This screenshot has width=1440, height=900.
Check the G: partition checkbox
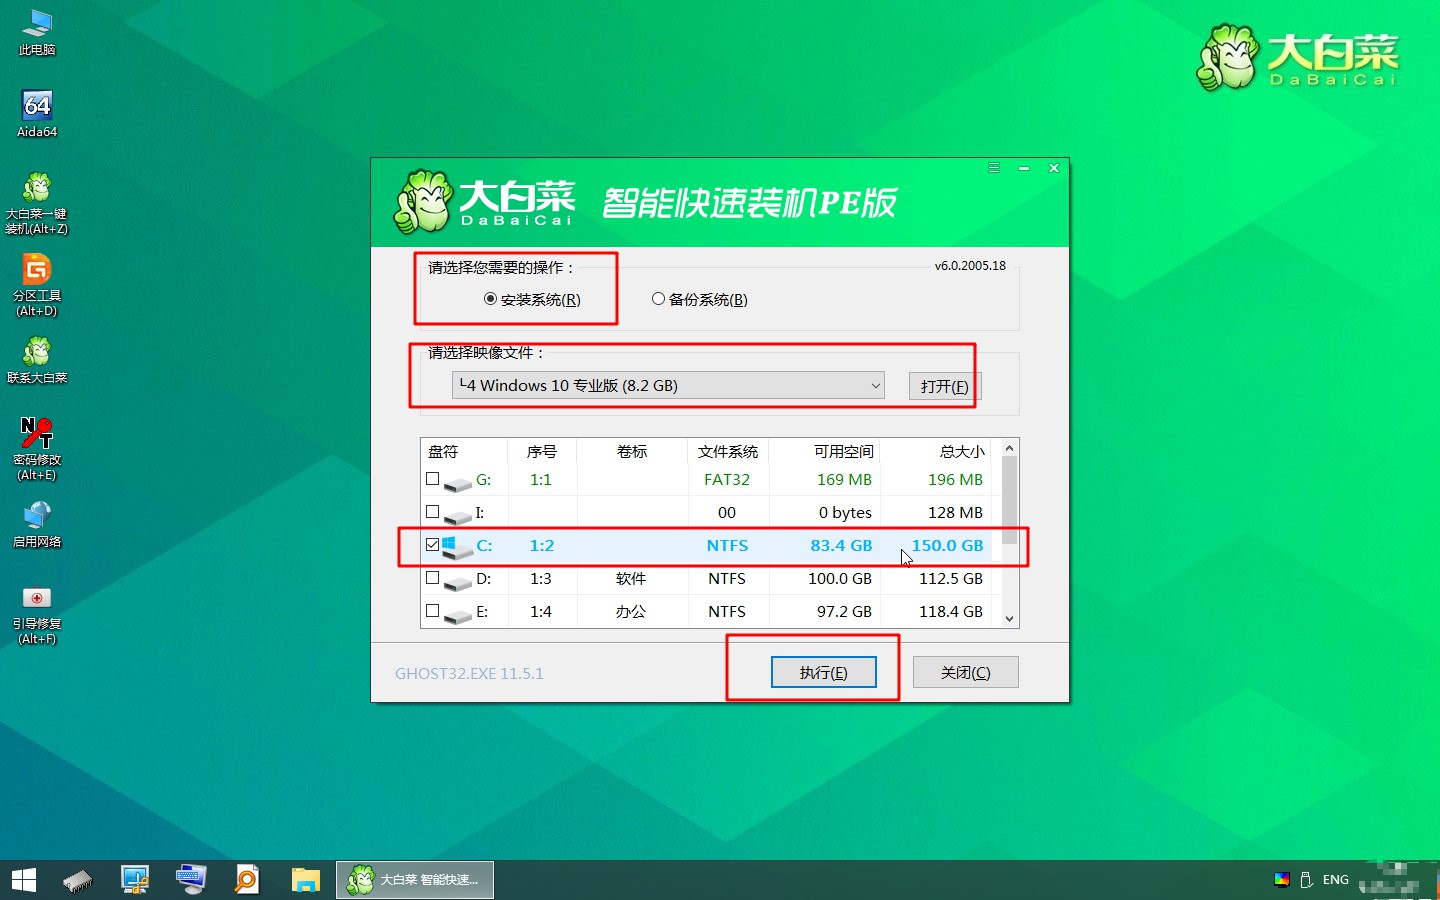[431, 479]
